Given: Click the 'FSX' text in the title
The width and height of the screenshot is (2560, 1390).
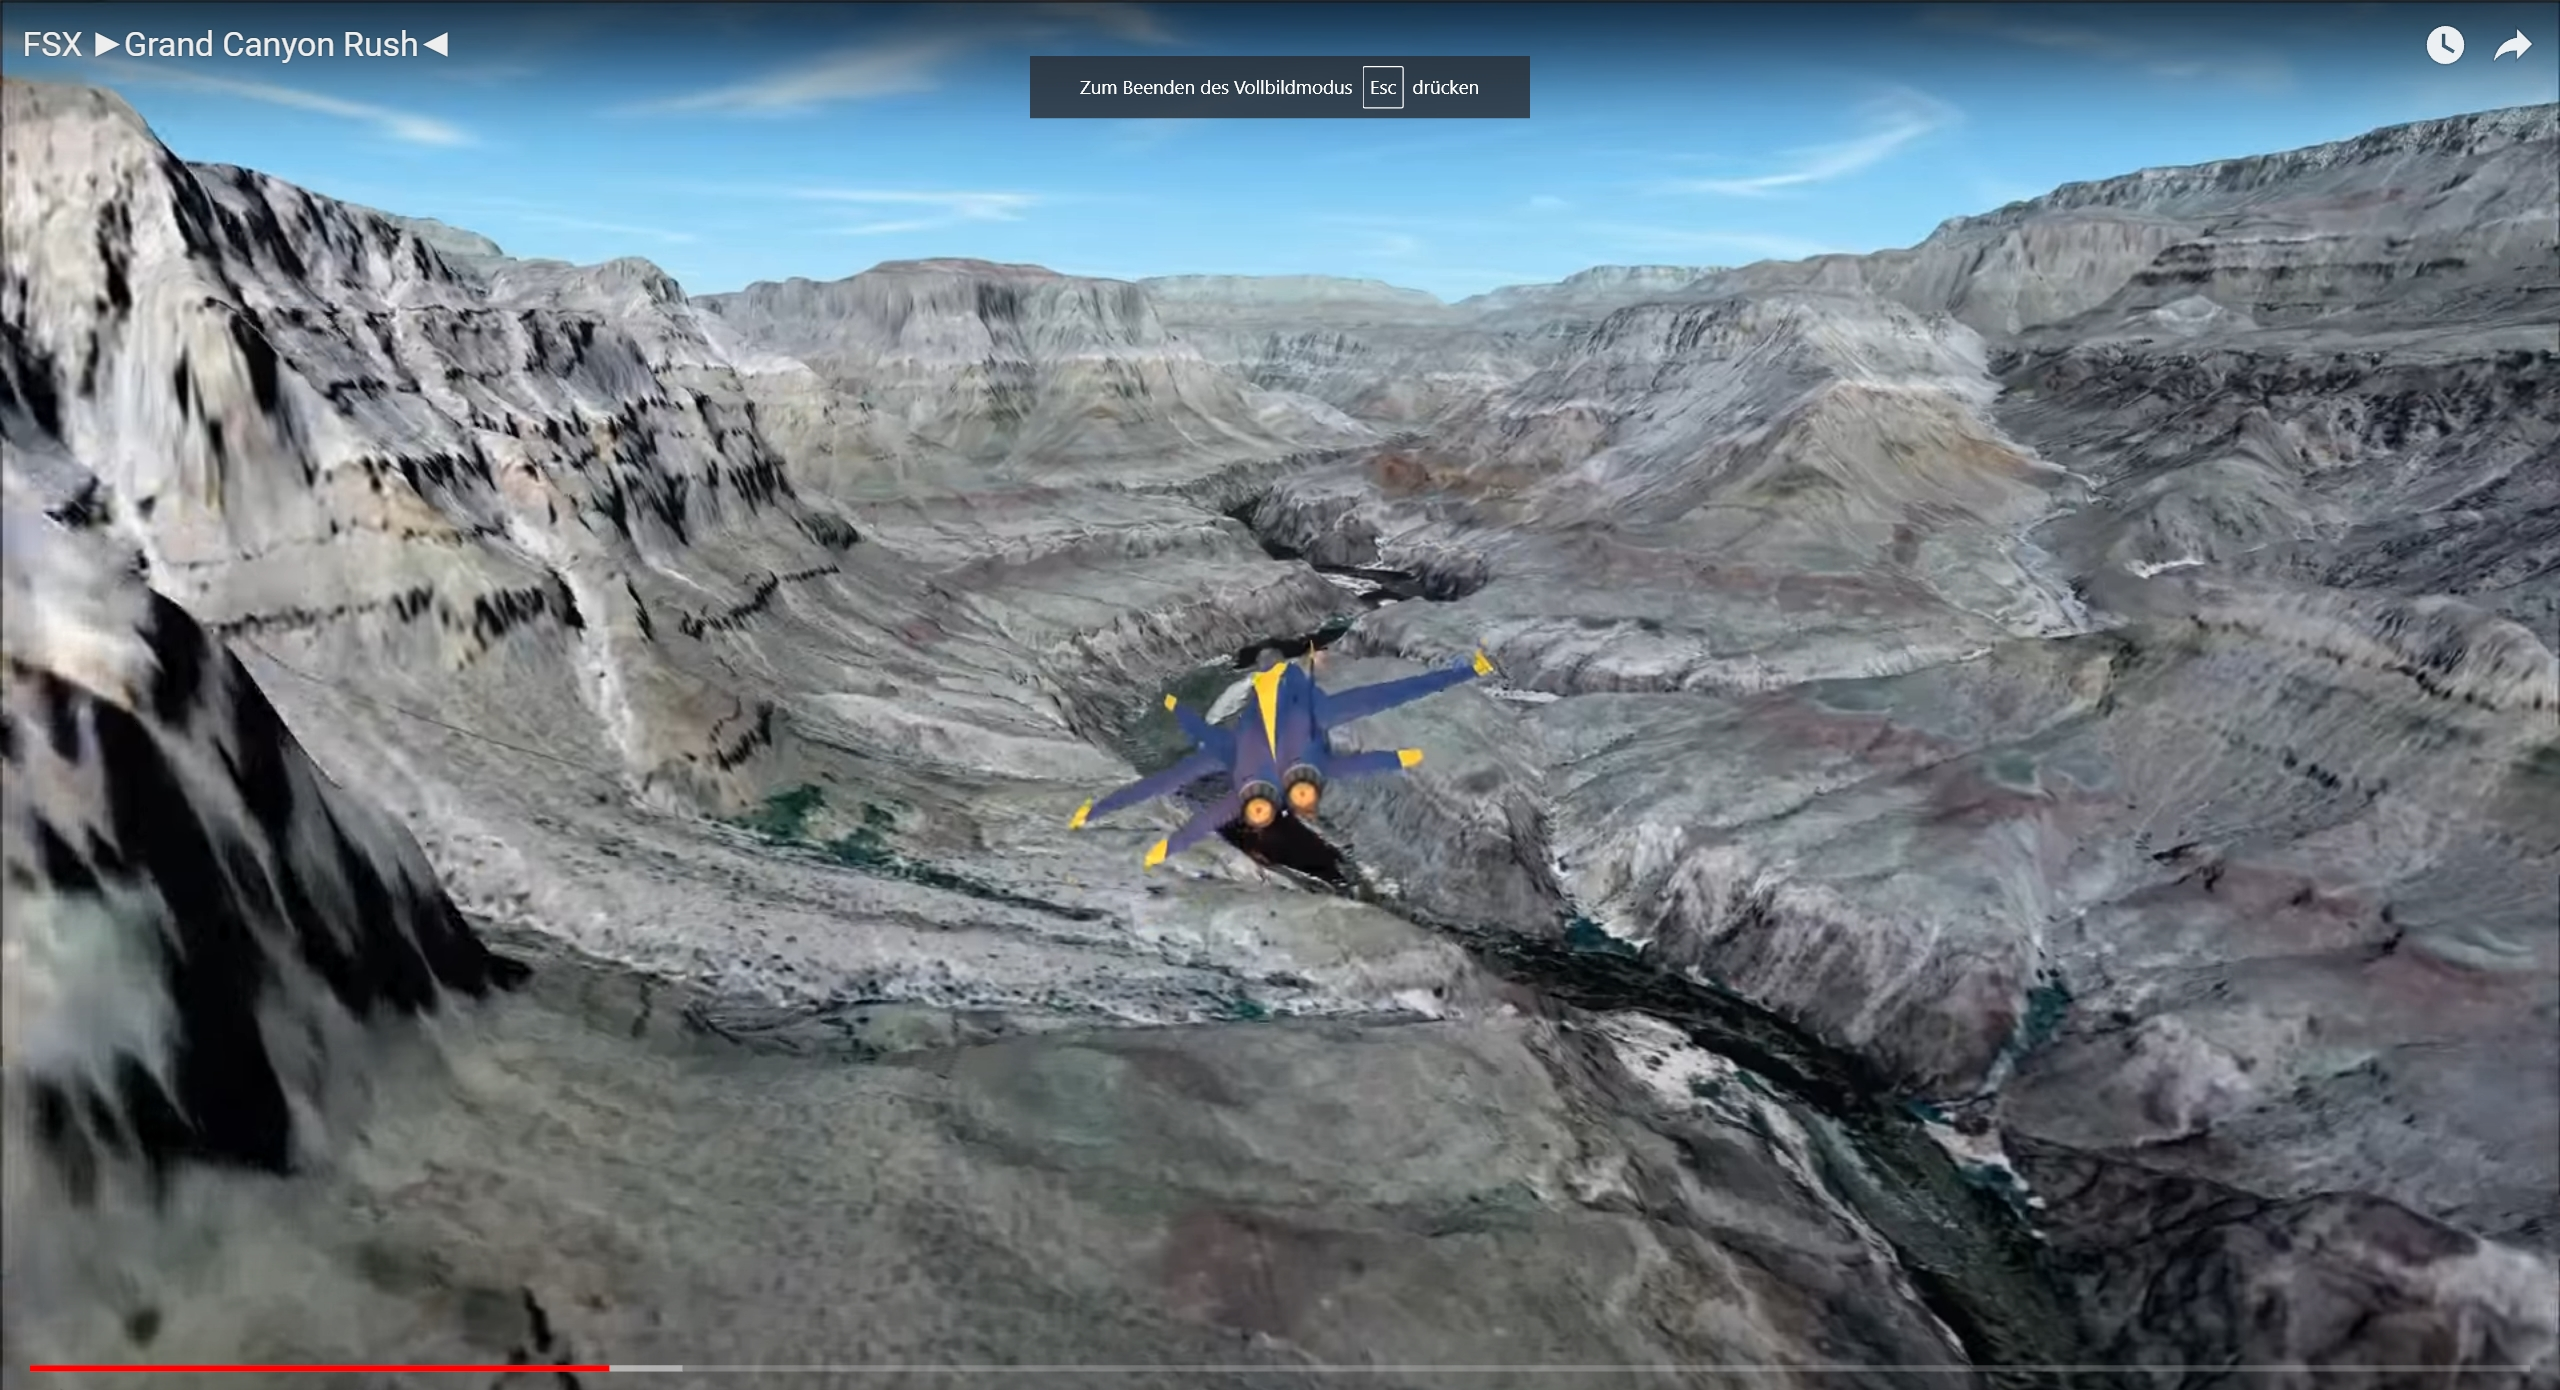Looking at the screenshot, I should [x=52, y=45].
